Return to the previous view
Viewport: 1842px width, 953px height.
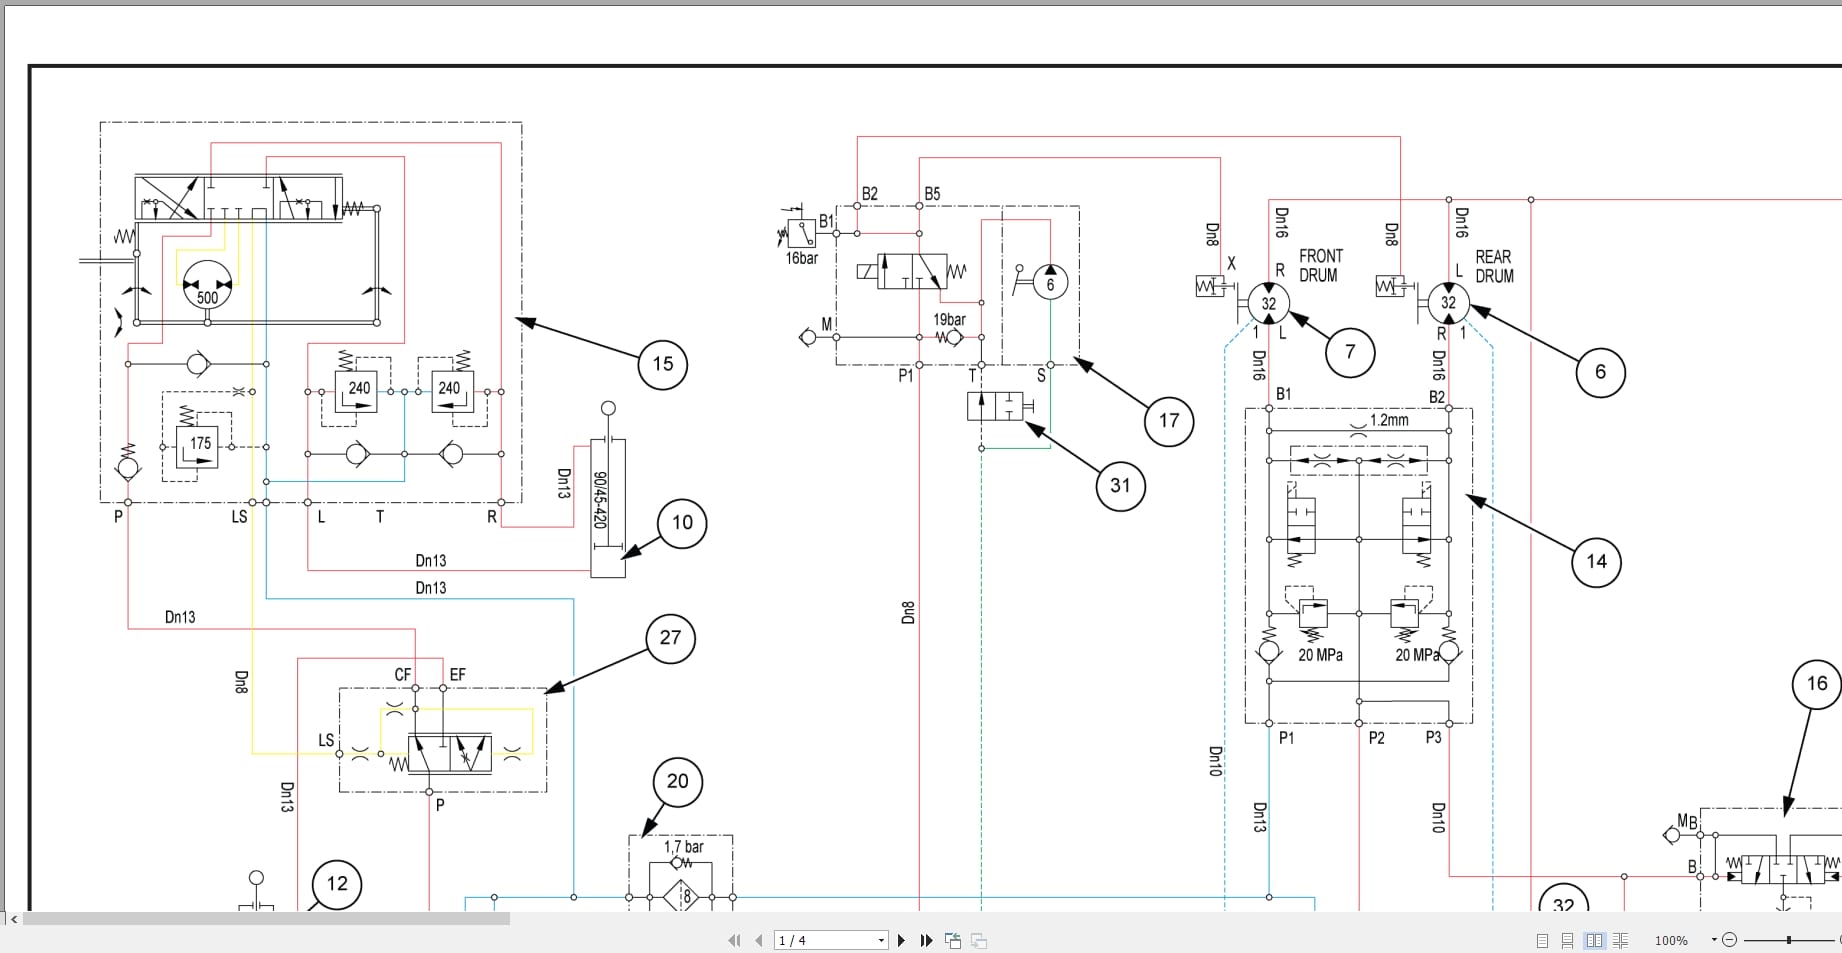(952, 940)
